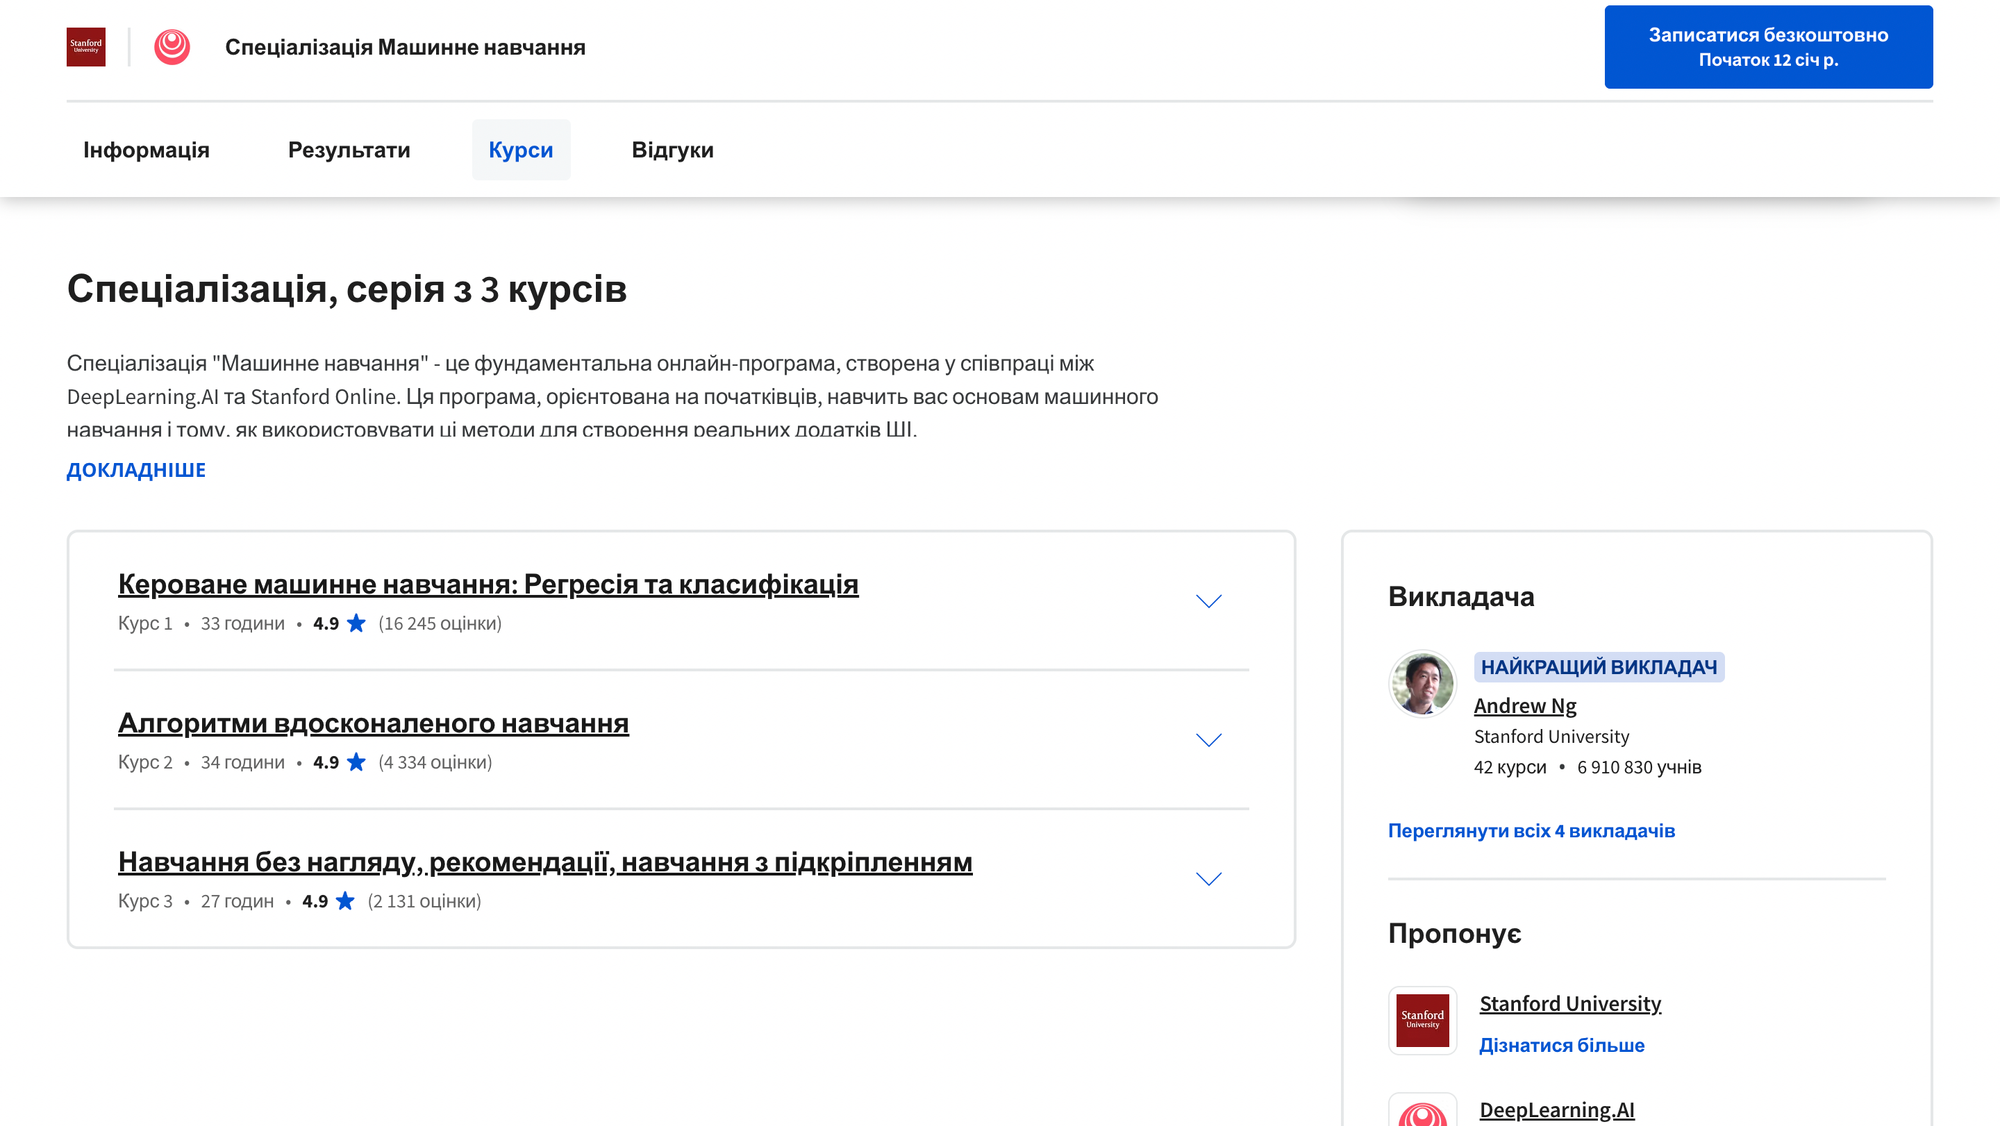Open the Відгуки tab
Viewport: 2000px width, 1126px height.
pos(672,150)
